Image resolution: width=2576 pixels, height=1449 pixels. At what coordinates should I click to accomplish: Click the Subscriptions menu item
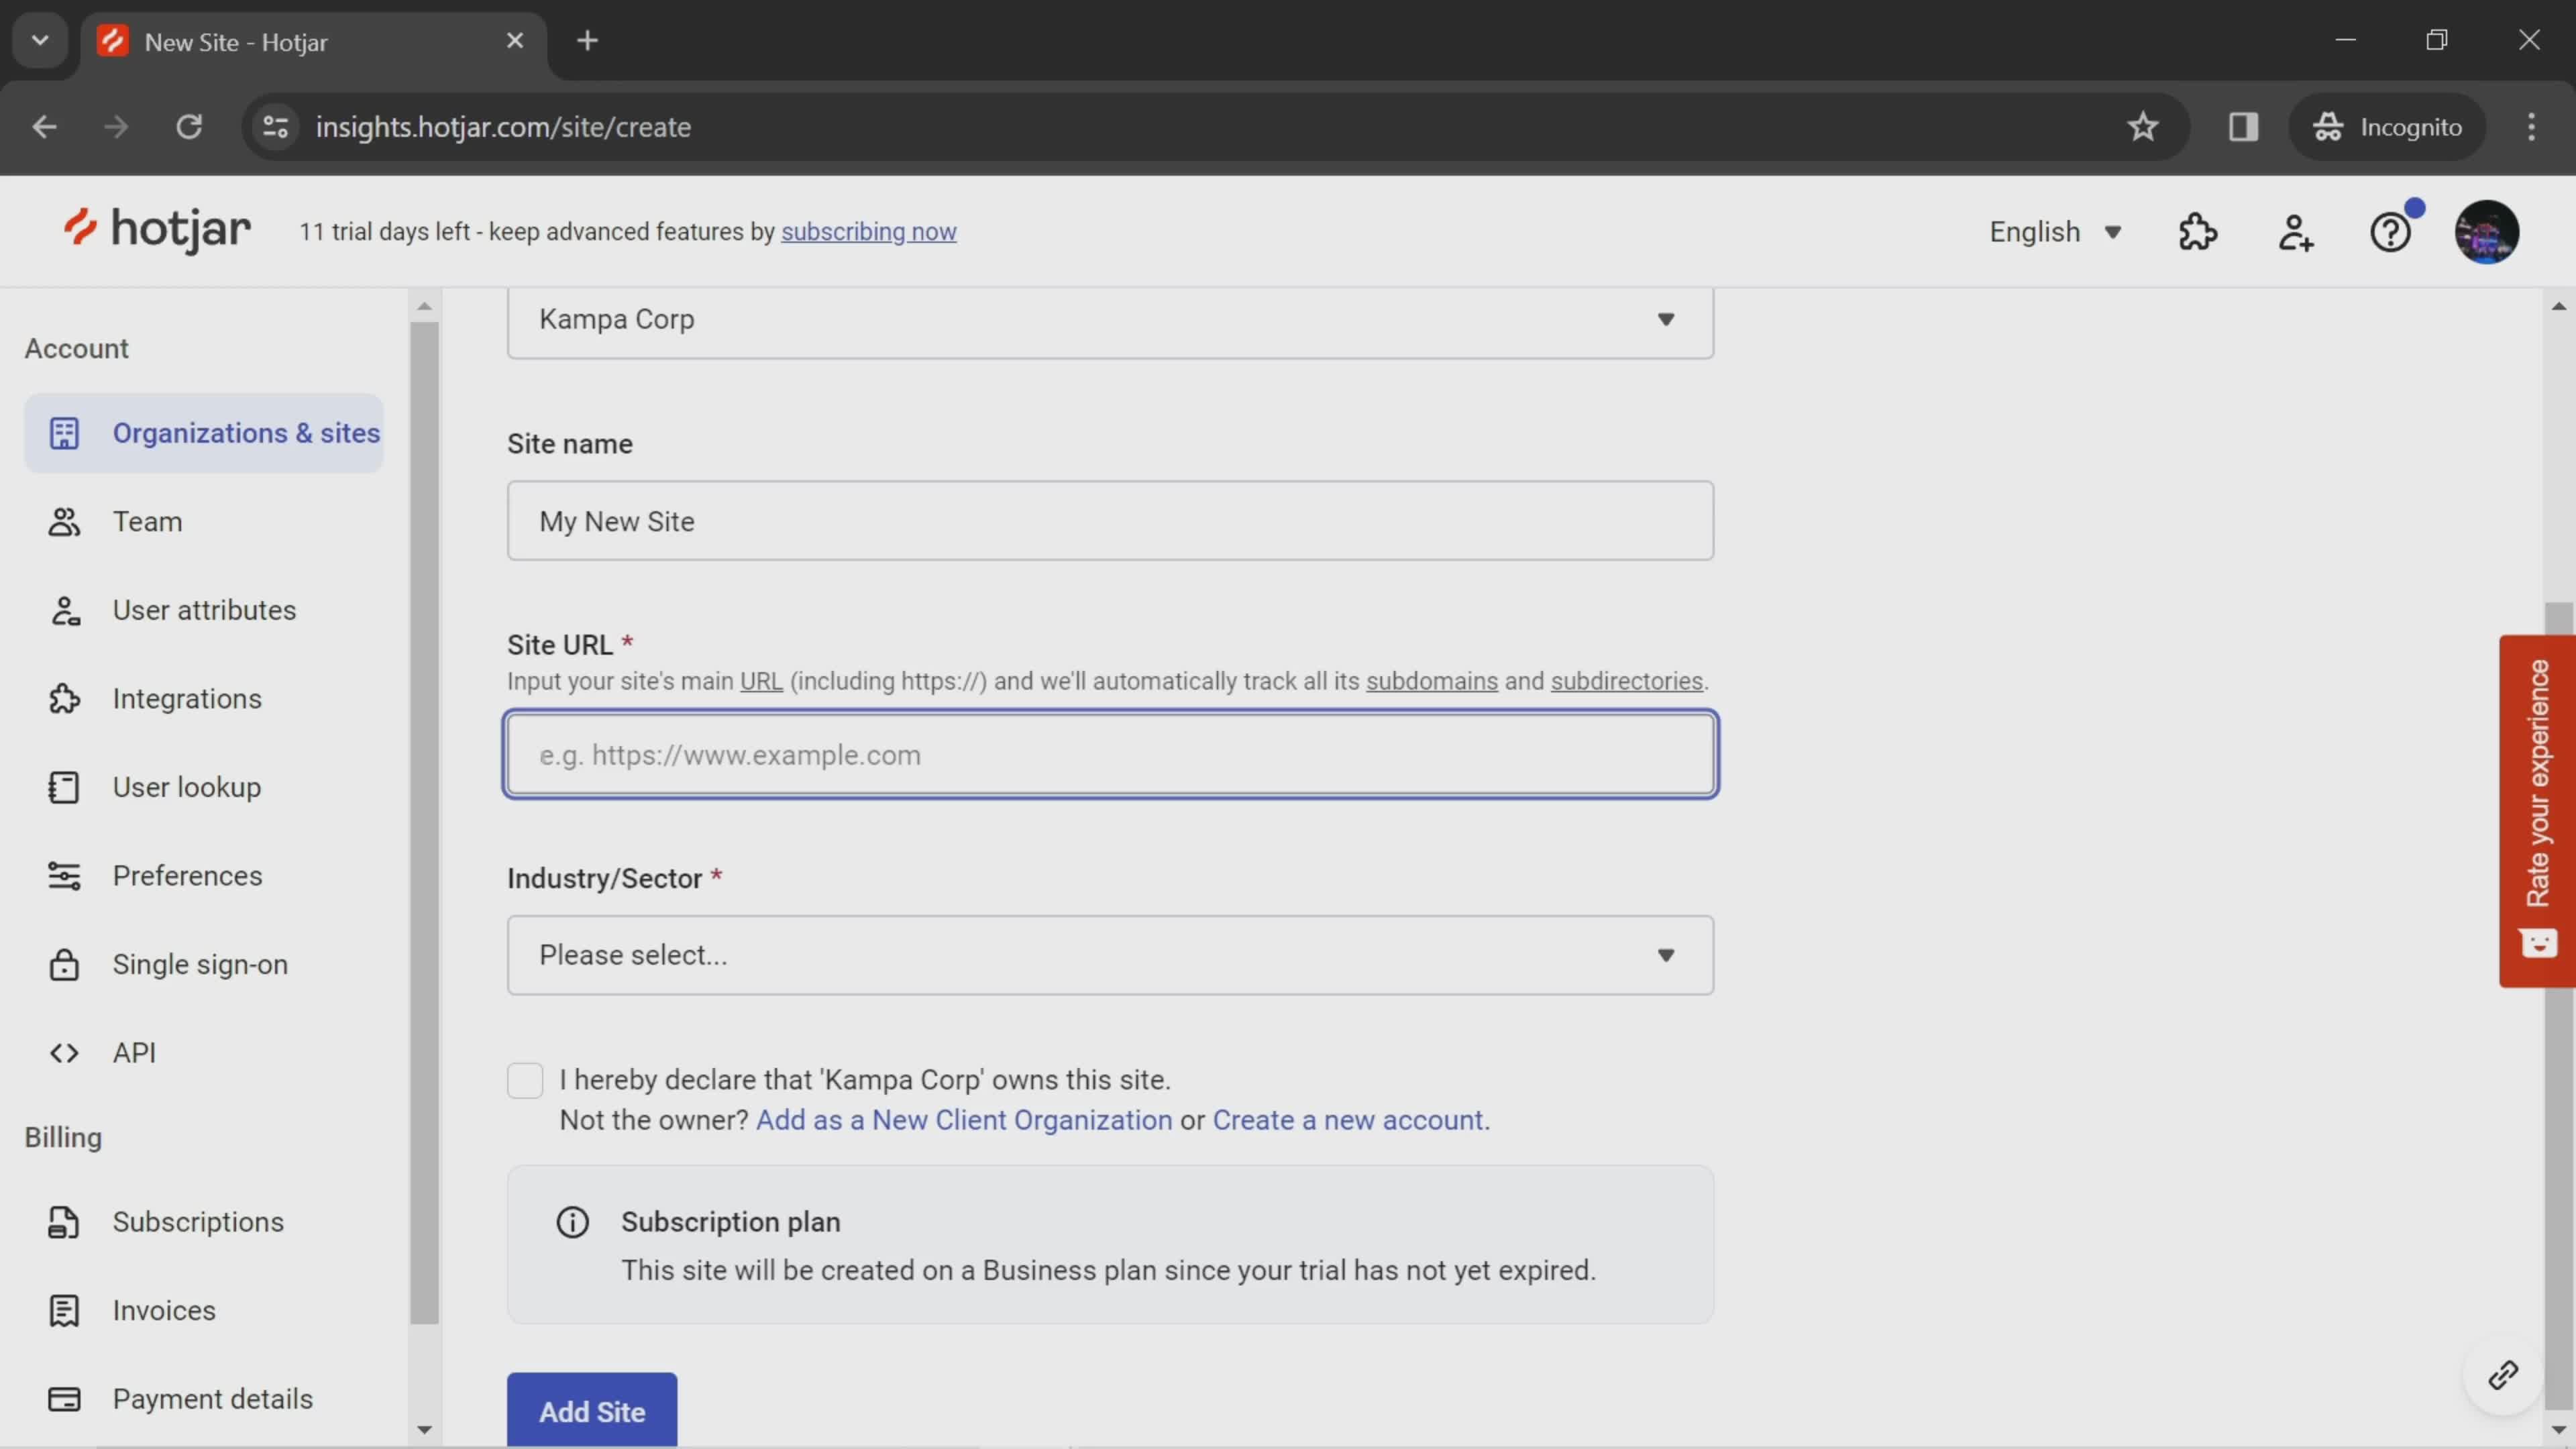(x=198, y=1221)
